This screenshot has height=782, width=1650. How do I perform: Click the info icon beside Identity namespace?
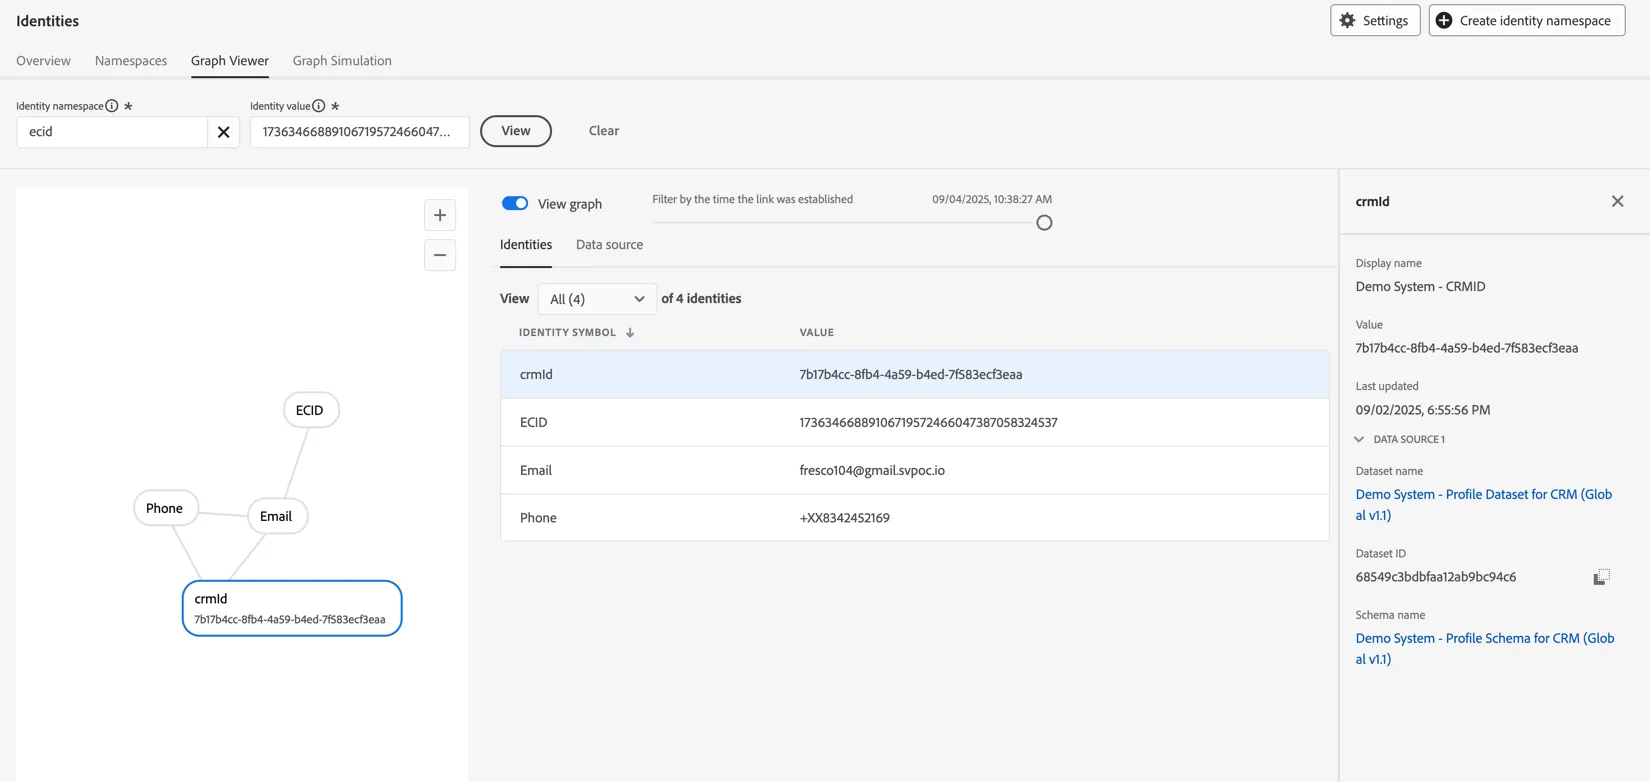pyautogui.click(x=112, y=106)
